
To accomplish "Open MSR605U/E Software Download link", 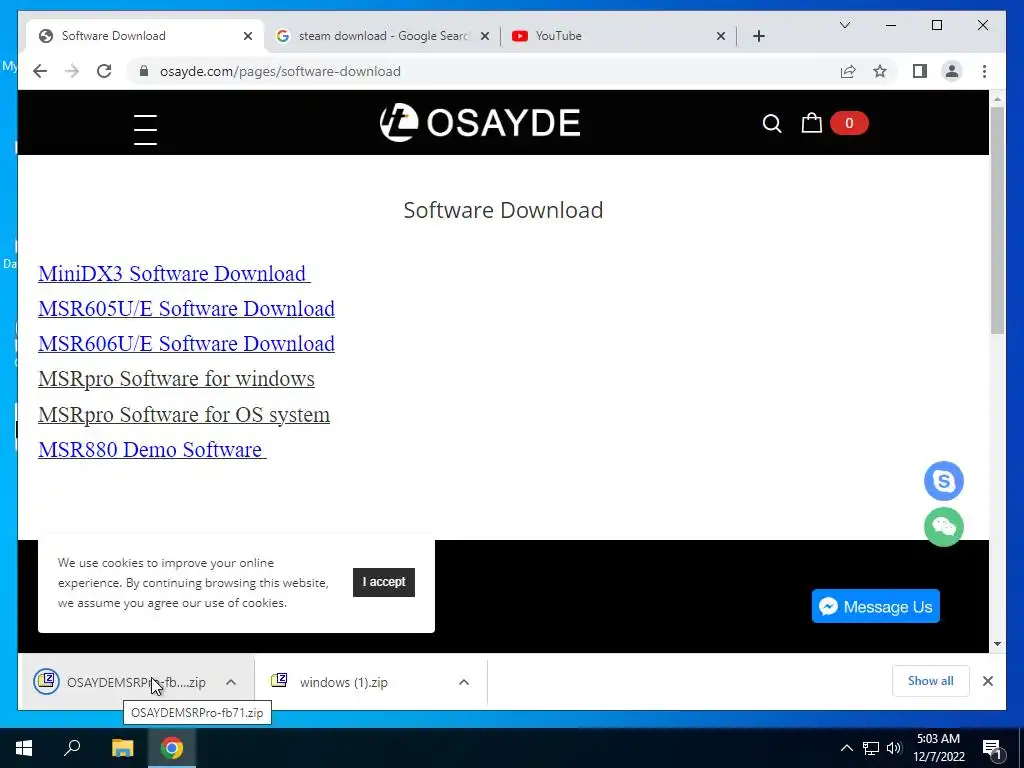I will 186,308.
